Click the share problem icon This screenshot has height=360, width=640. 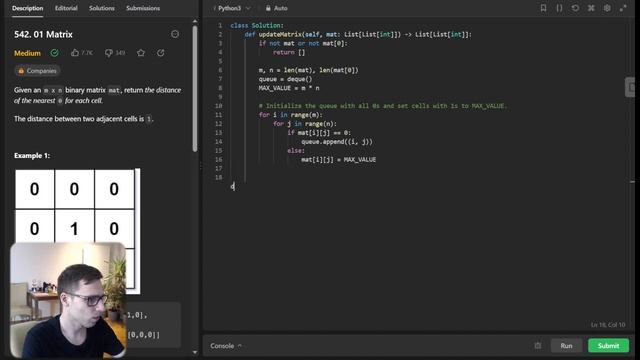pos(161,53)
